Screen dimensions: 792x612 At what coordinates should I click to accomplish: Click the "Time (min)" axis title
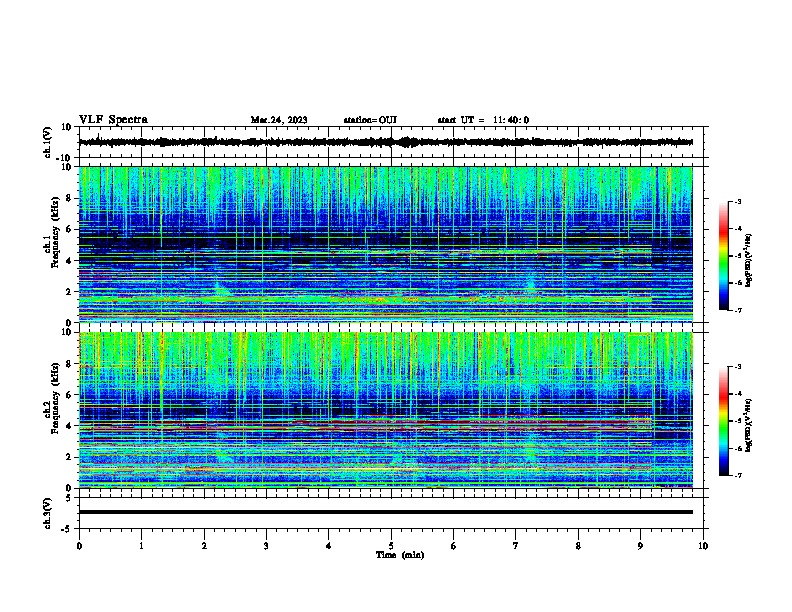[x=400, y=555]
